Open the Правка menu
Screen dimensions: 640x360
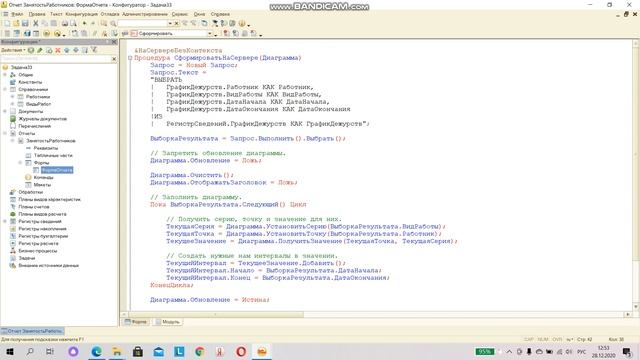(x=37, y=14)
